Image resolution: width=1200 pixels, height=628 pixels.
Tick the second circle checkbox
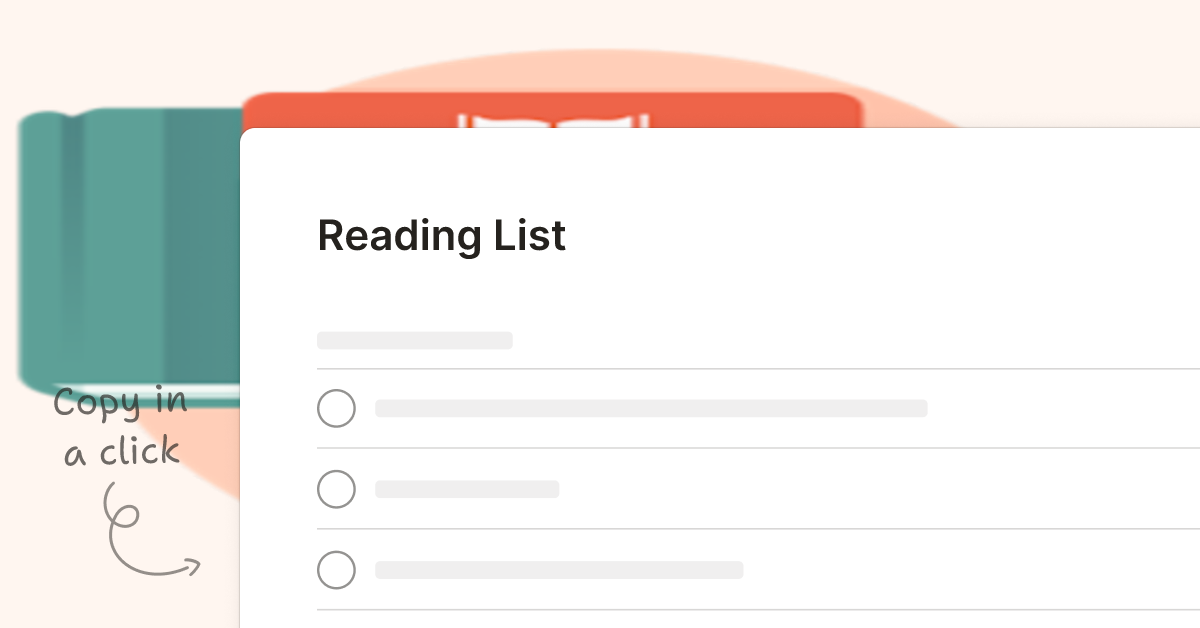pyautogui.click(x=336, y=489)
